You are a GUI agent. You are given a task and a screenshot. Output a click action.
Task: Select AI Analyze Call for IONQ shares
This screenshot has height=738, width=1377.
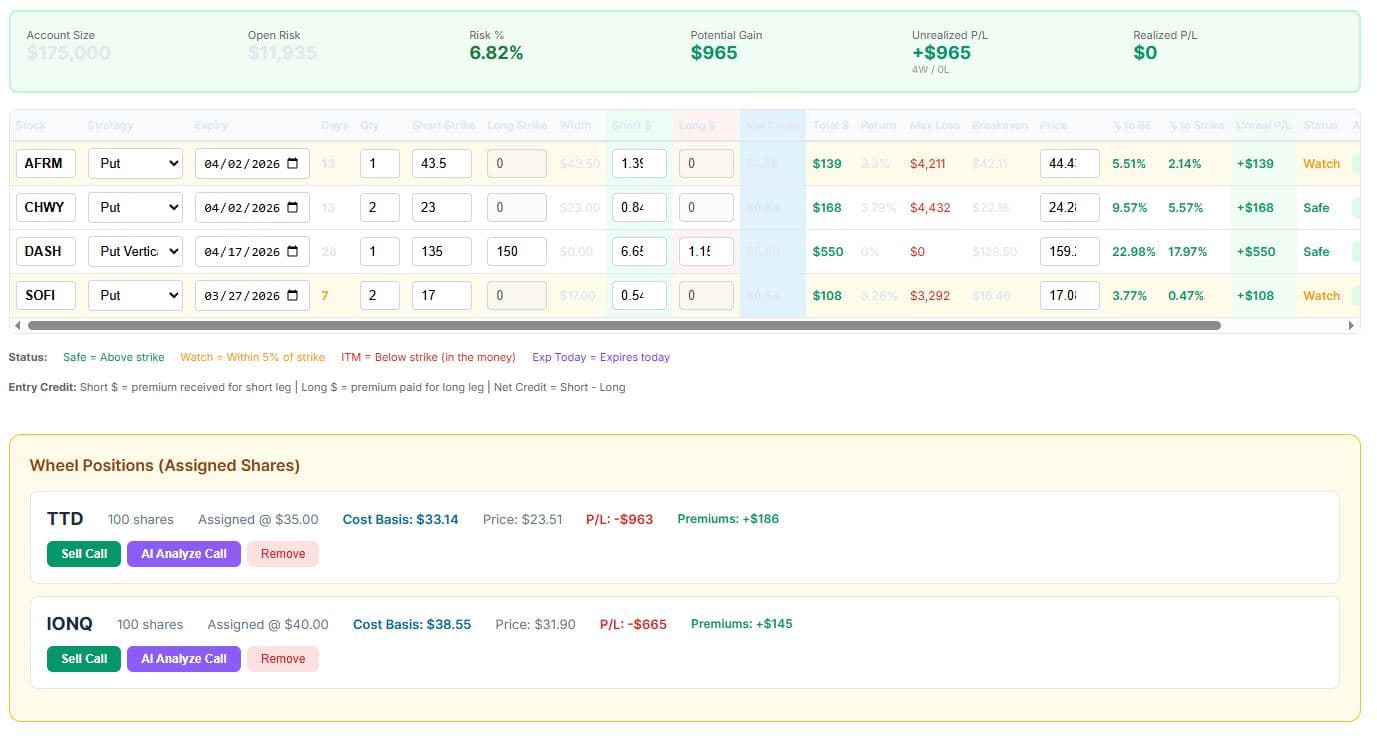point(183,658)
